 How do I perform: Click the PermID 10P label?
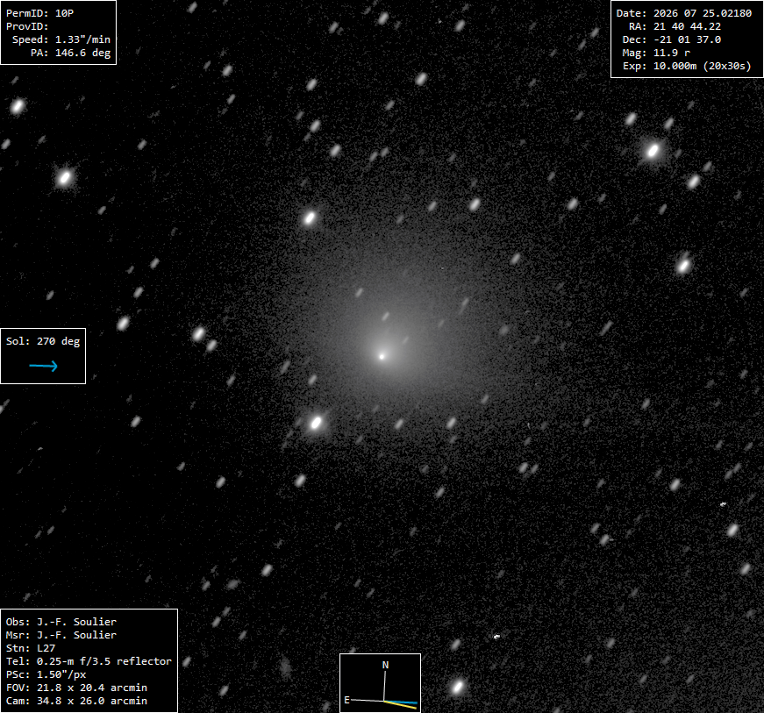tap(39, 14)
